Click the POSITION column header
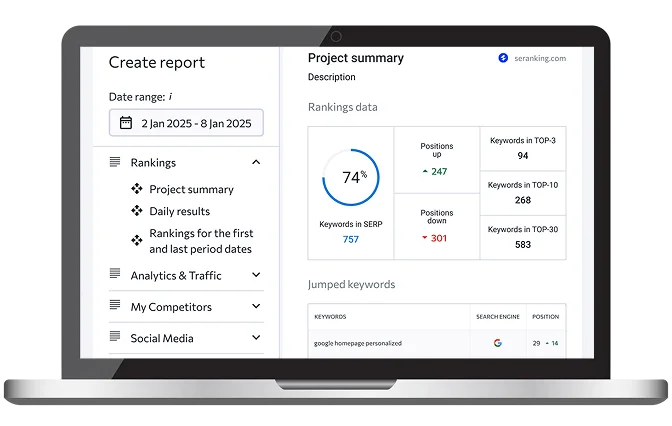 546,317
